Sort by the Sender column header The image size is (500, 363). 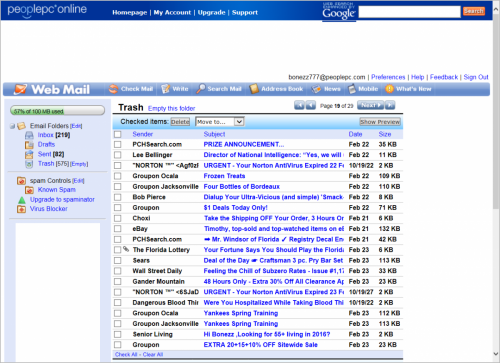point(143,134)
